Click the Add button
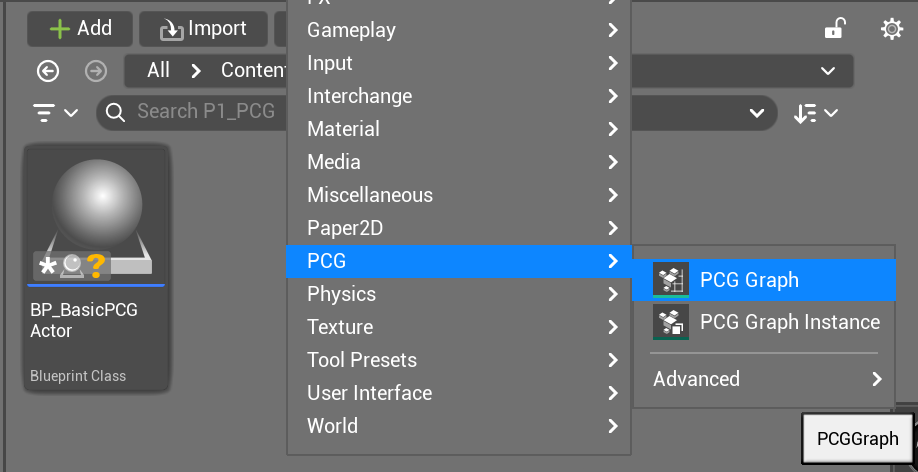The image size is (918, 472). (80, 29)
